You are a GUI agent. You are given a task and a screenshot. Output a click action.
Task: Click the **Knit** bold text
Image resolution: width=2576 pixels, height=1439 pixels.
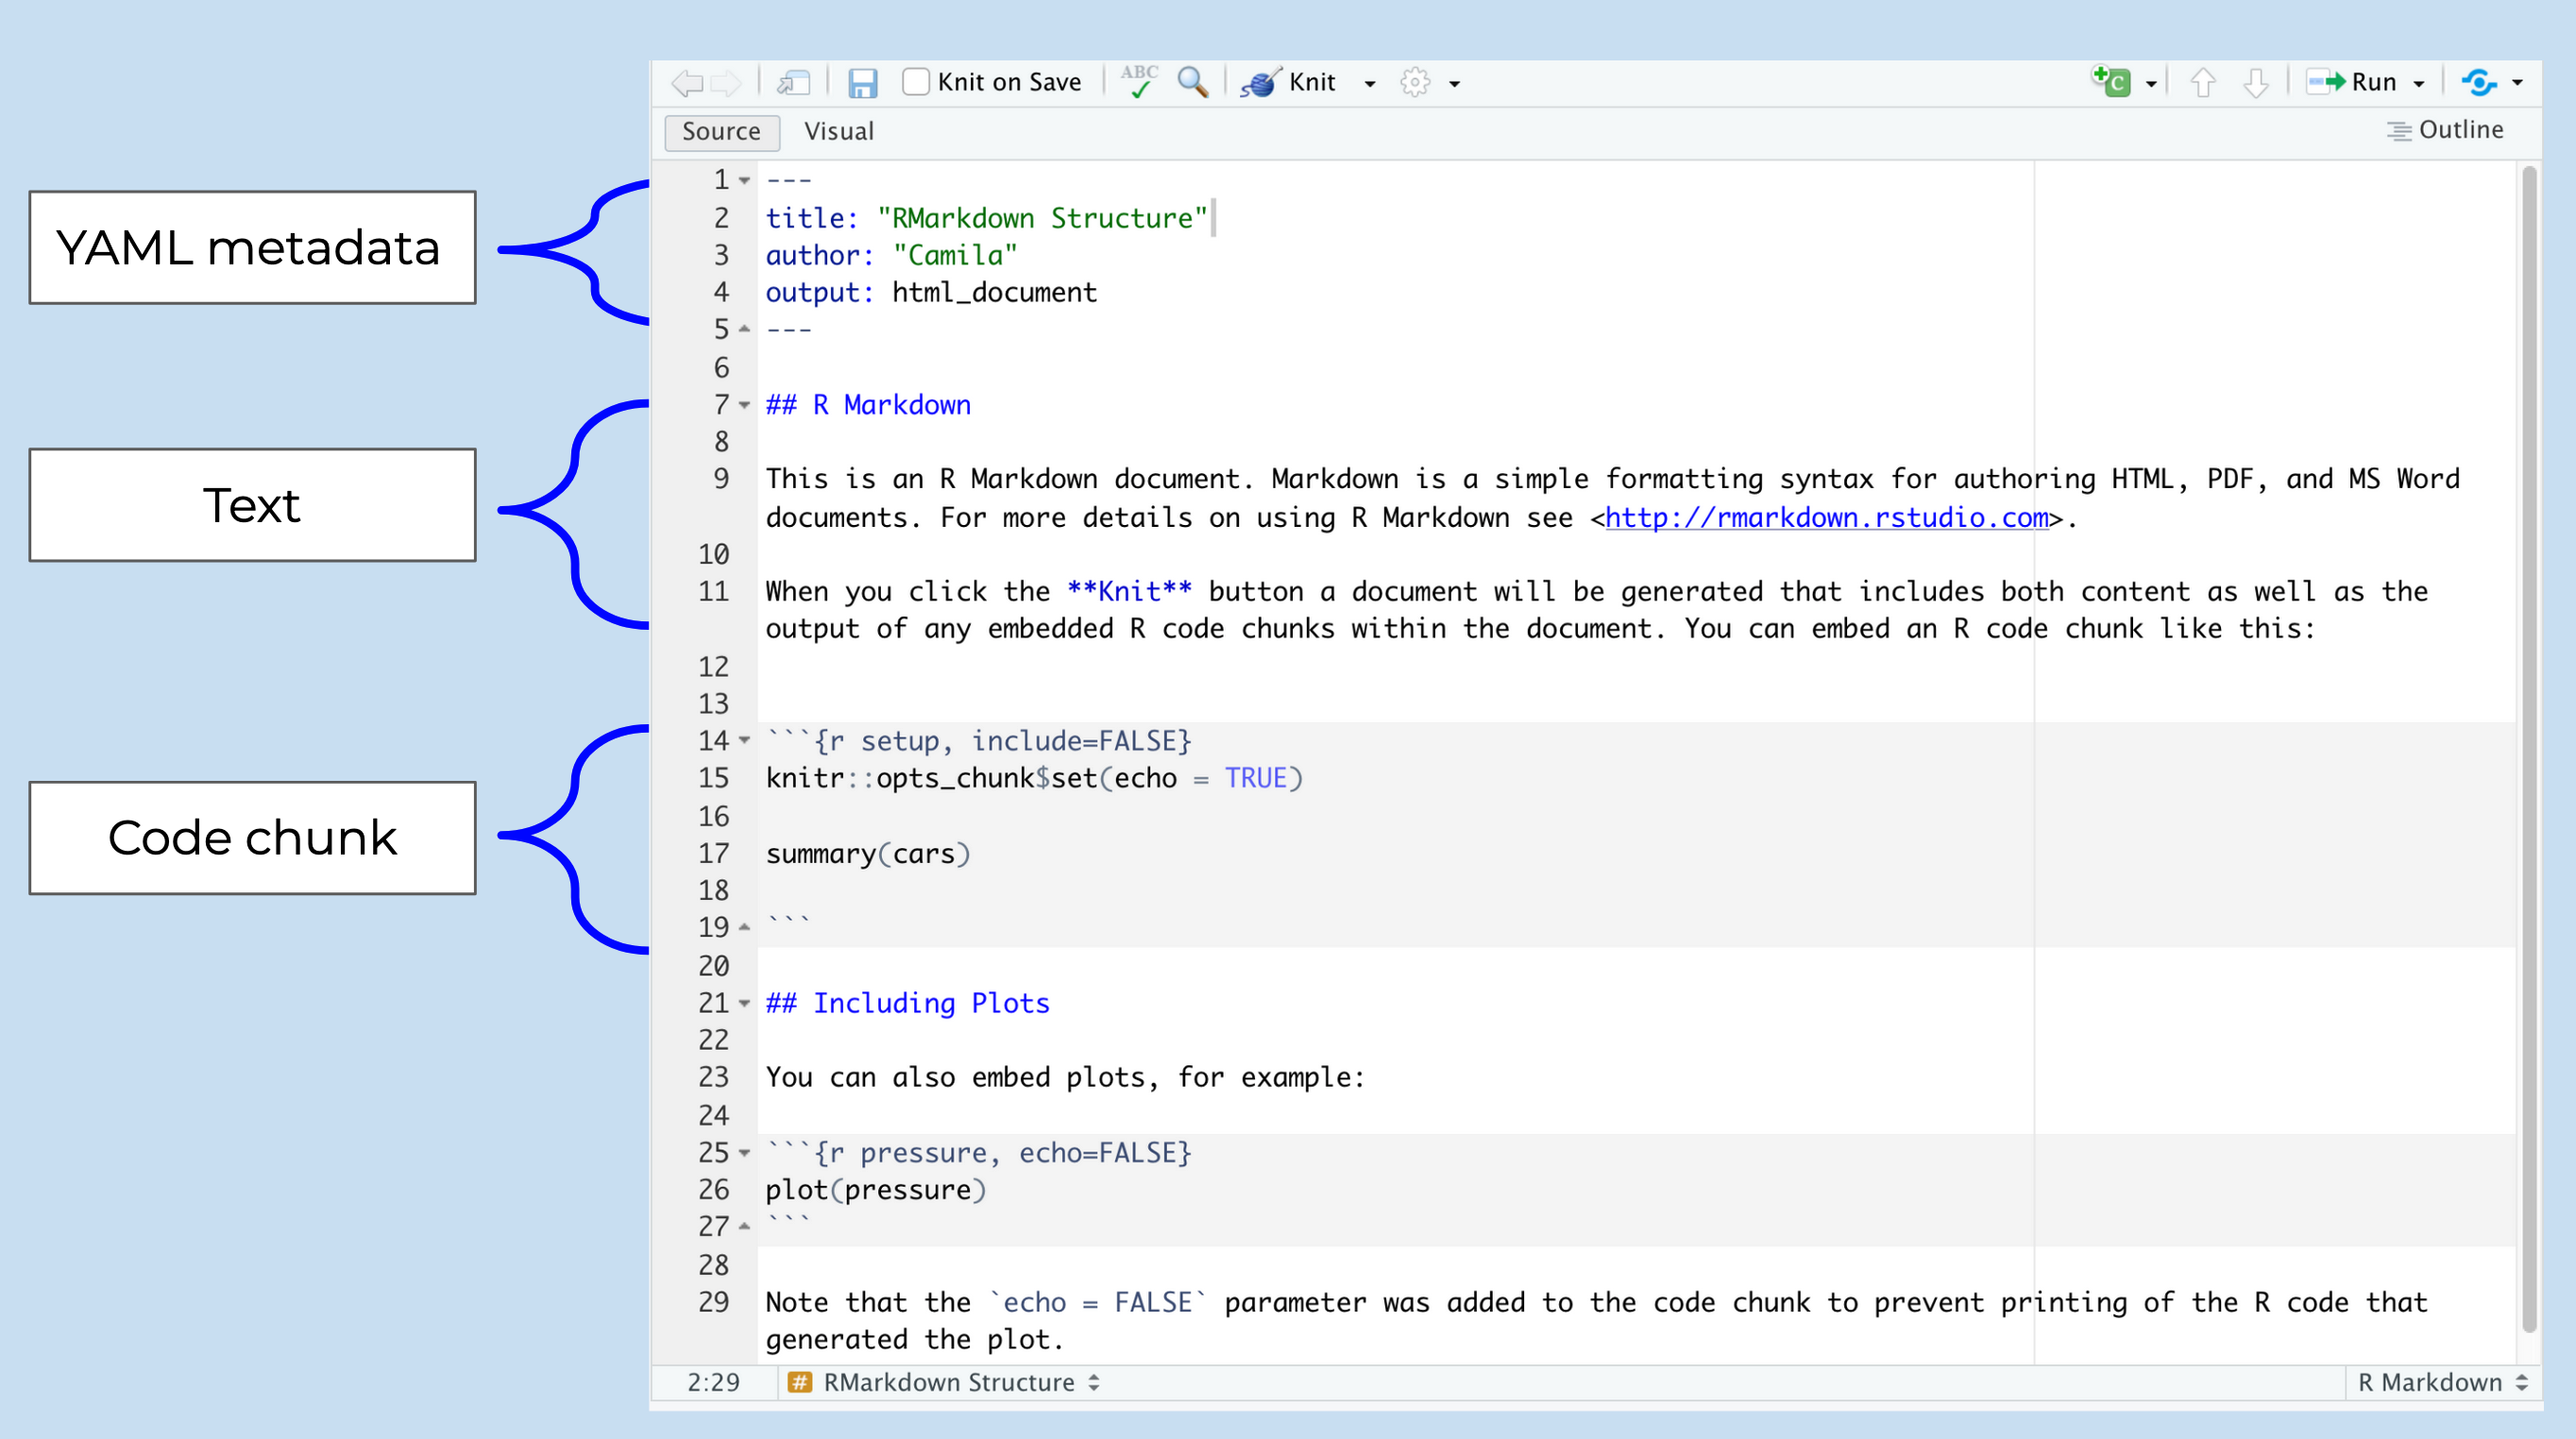coord(1129,591)
